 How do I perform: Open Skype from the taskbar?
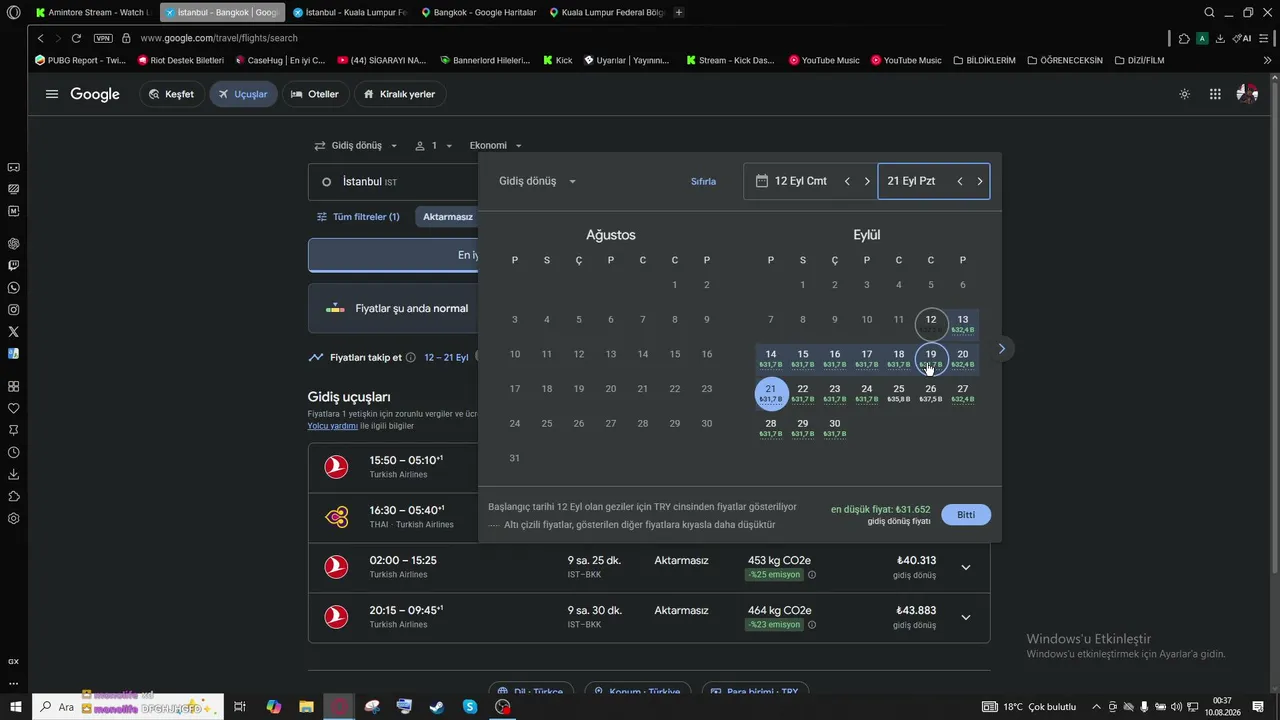coord(470,707)
